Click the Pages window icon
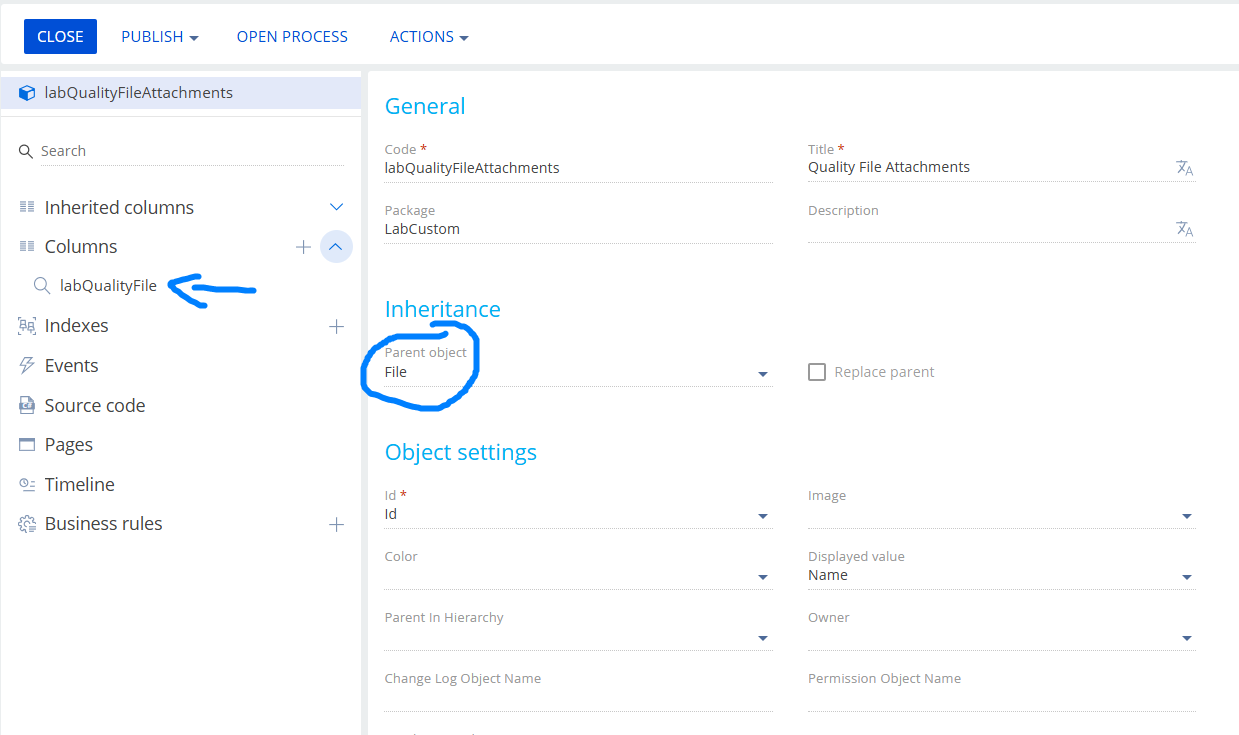Viewport: 1239px width, 735px height. pos(27,445)
